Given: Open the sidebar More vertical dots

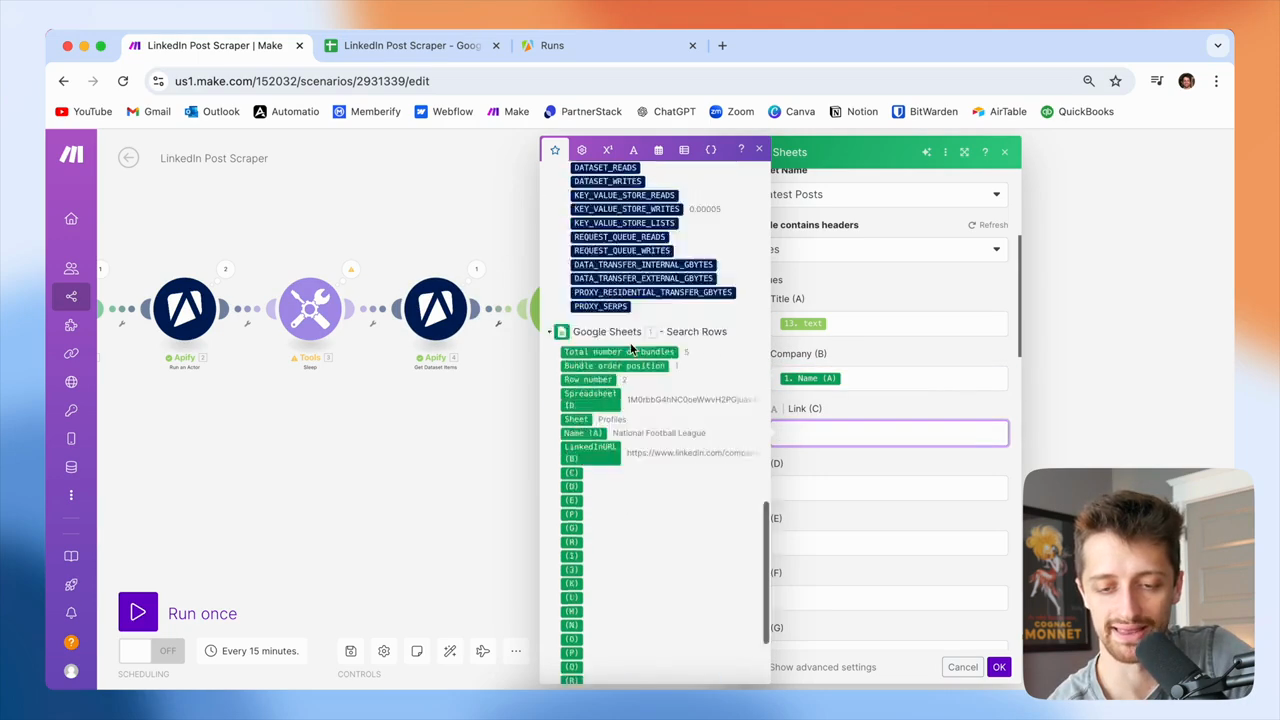Looking at the screenshot, I should (x=71, y=495).
